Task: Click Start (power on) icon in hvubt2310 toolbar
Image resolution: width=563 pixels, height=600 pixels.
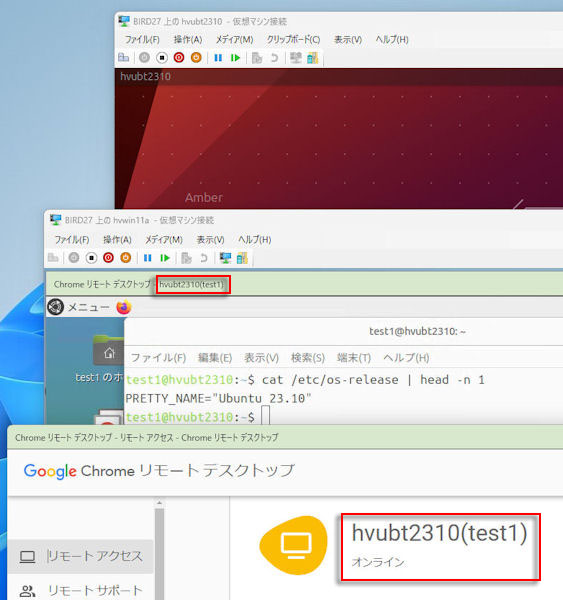Action: (x=144, y=58)
